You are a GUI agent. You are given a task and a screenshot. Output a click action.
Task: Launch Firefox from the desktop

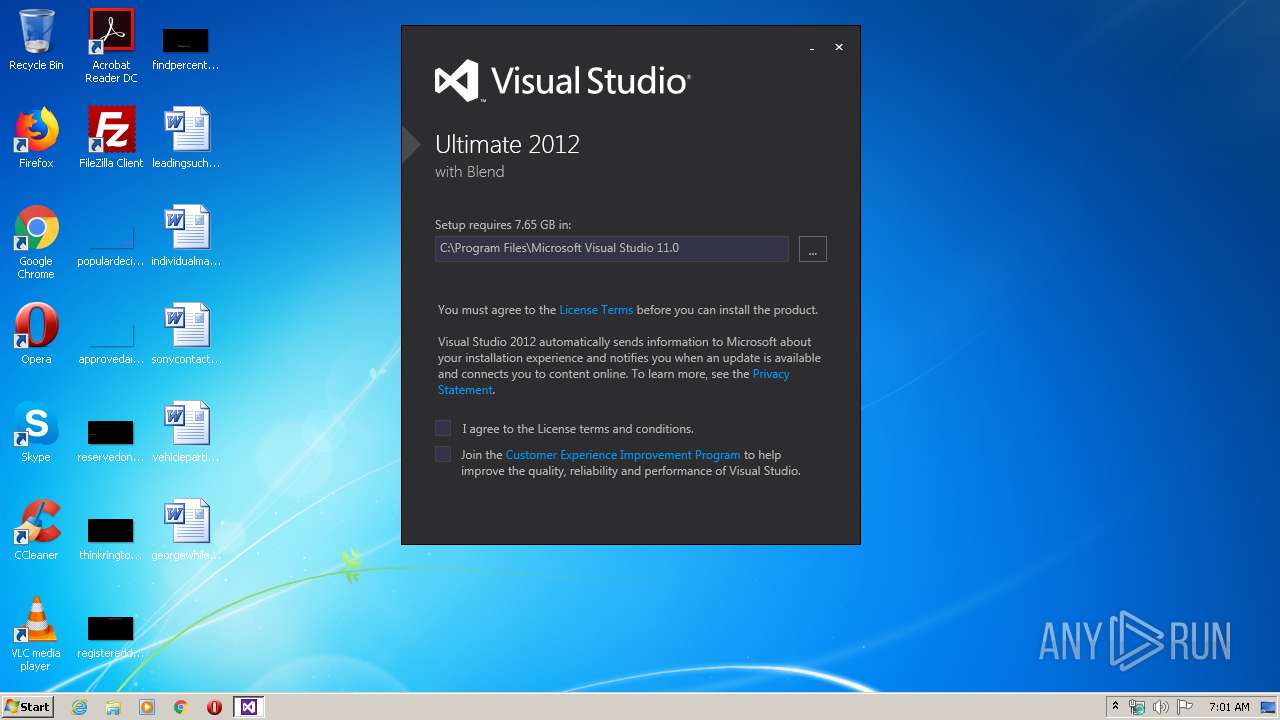[x=36, y=138]
